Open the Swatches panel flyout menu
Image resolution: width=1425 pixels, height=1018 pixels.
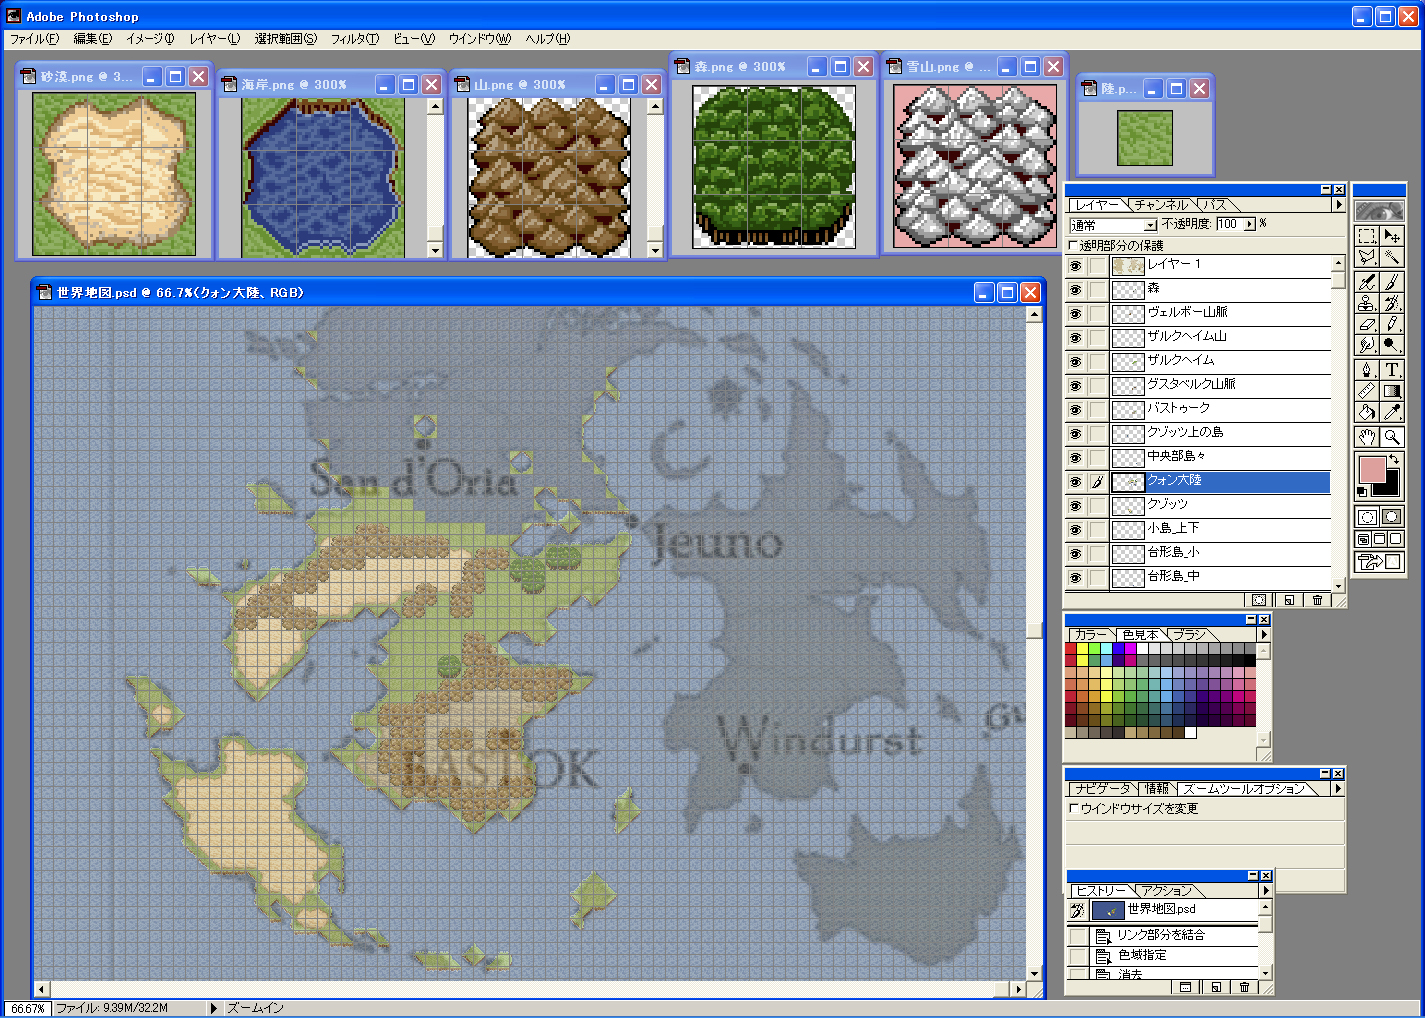tap(1263, 634)
